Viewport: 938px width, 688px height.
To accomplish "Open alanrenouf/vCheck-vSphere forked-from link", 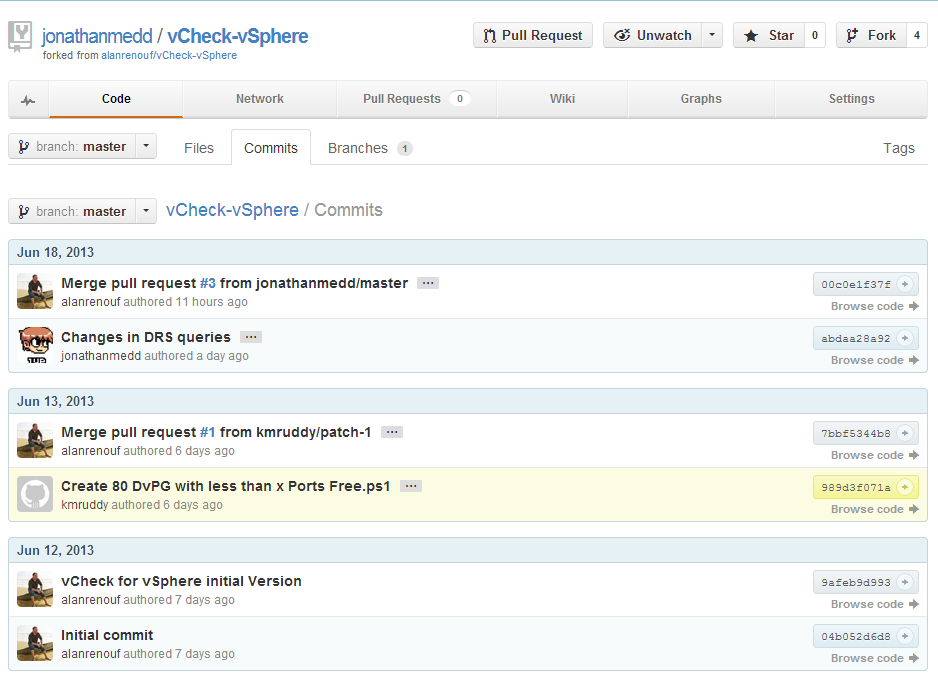I will click(x=169, y=55).
